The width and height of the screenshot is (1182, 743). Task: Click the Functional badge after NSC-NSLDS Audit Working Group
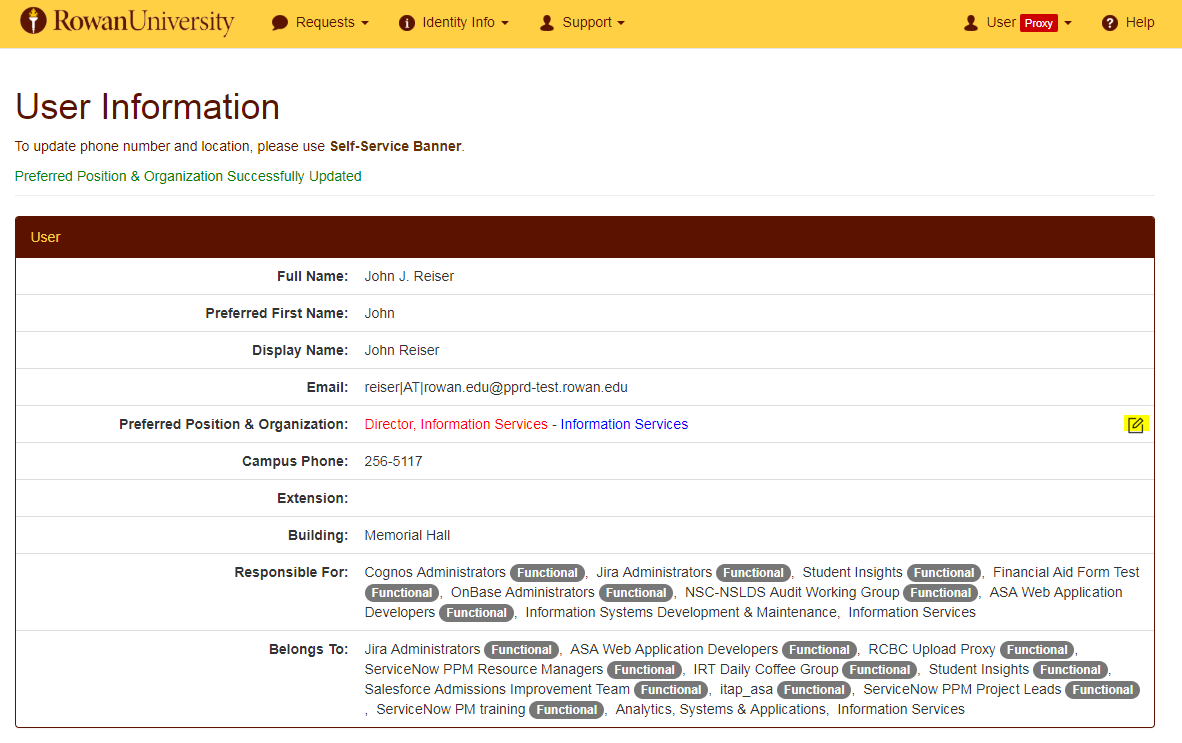point(941,593)
